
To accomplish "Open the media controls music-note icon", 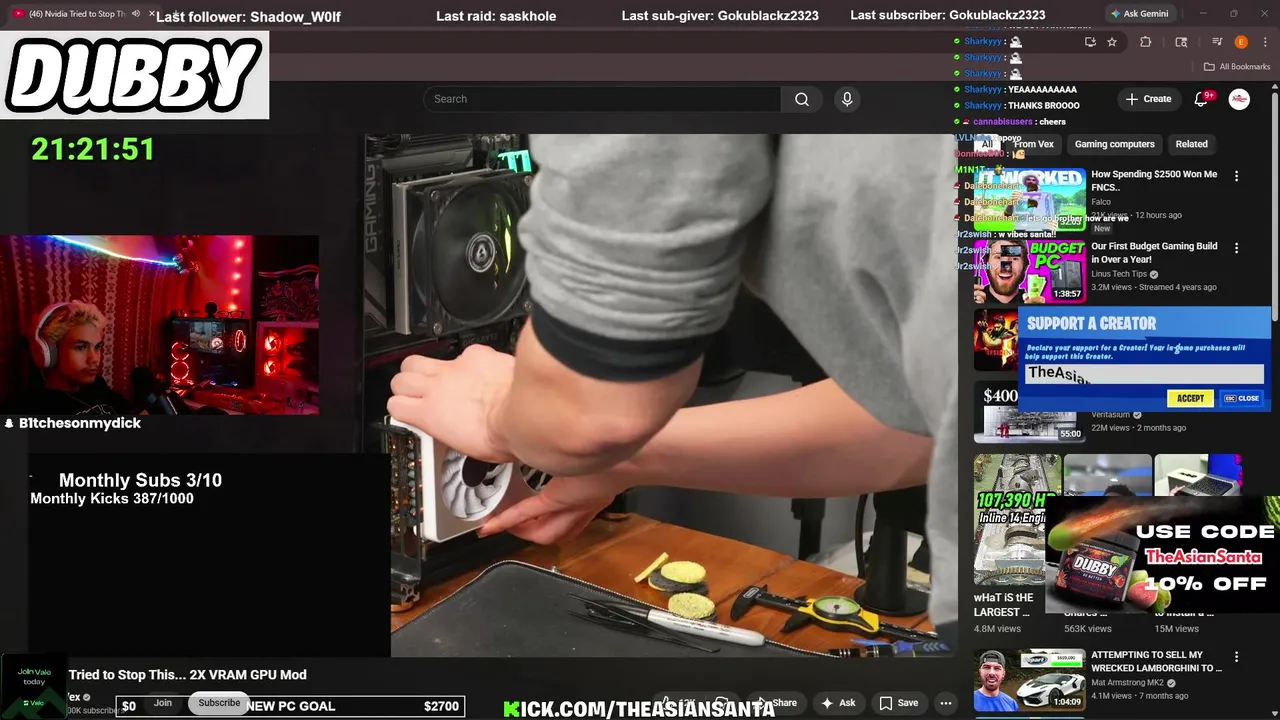I will 1217,42.
